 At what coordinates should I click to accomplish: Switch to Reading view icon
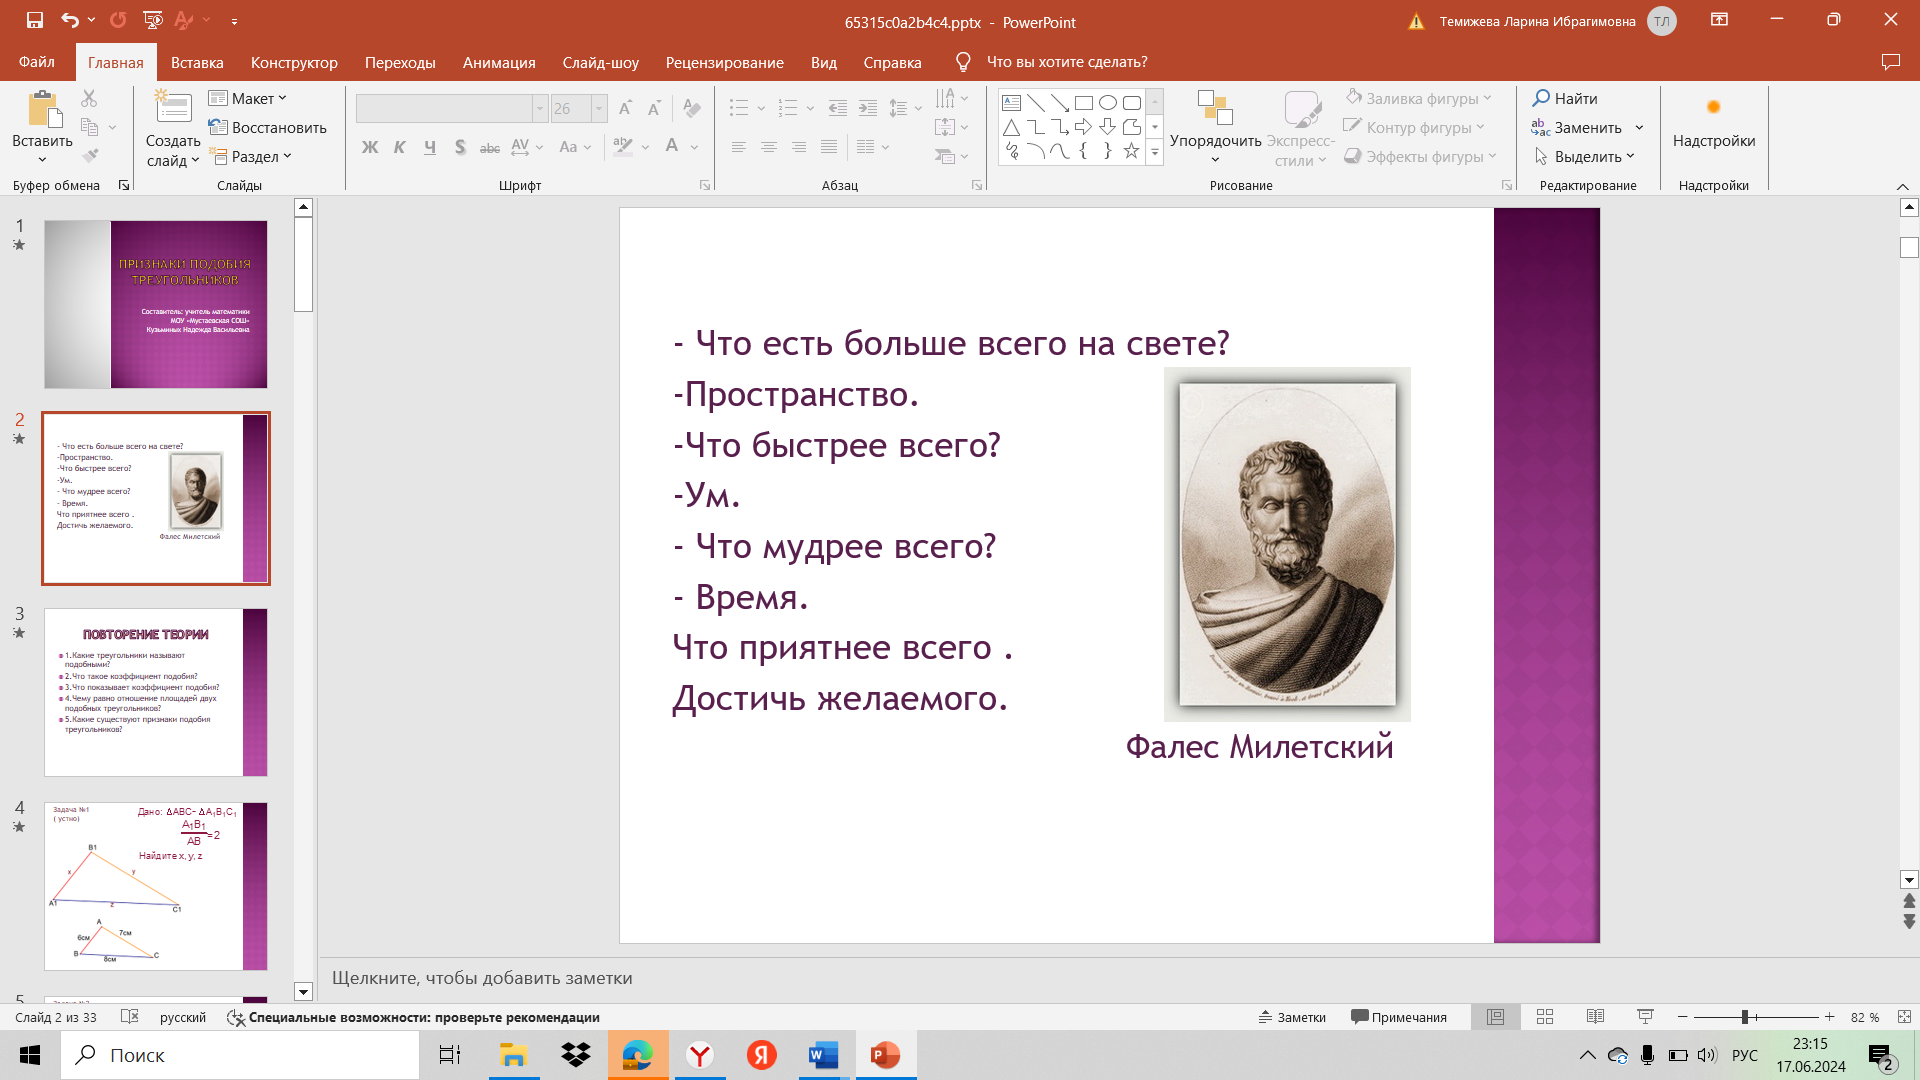click(1595, 1017)
